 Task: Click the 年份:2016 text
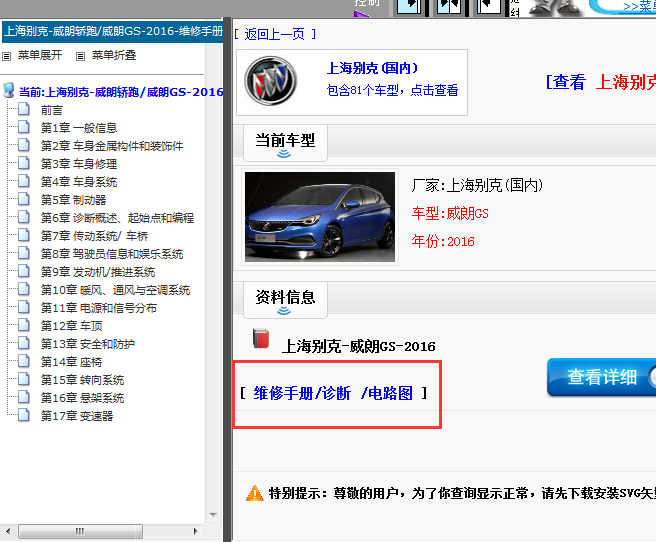click(x=443, y=241)
